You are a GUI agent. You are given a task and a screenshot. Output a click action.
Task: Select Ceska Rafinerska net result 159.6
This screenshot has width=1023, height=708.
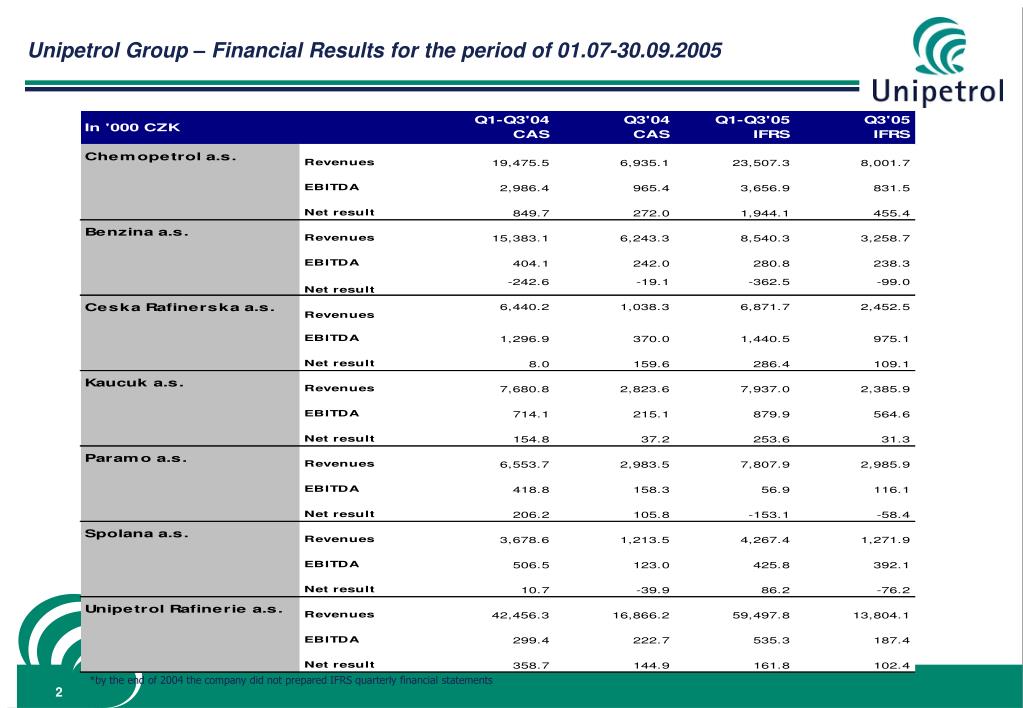[x=651, y=364]
